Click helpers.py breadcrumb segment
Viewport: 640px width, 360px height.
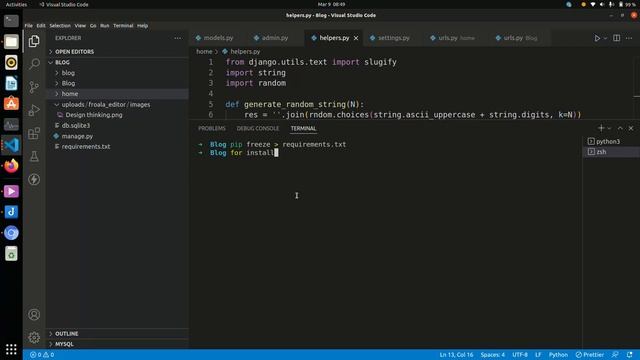coord(241,51)
